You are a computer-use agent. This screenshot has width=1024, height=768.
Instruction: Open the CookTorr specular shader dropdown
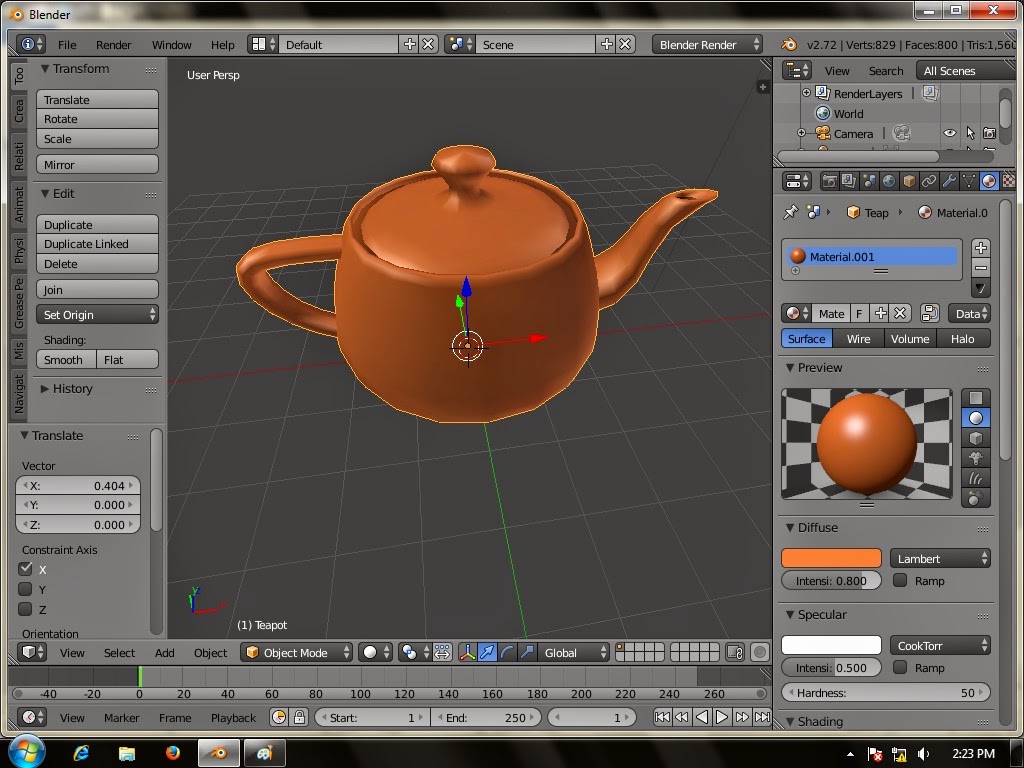(940, 645)
